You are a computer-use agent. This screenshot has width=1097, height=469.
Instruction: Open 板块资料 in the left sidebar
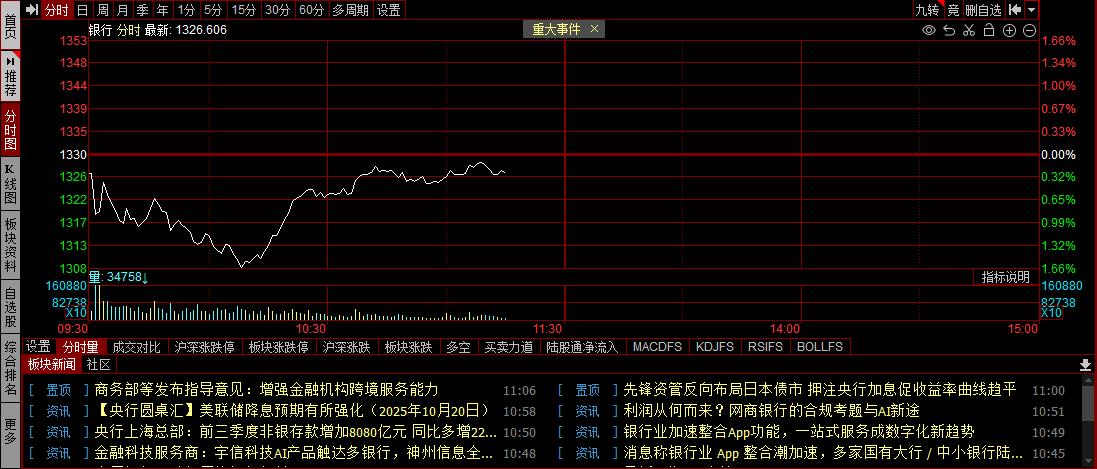coord(10,245)
